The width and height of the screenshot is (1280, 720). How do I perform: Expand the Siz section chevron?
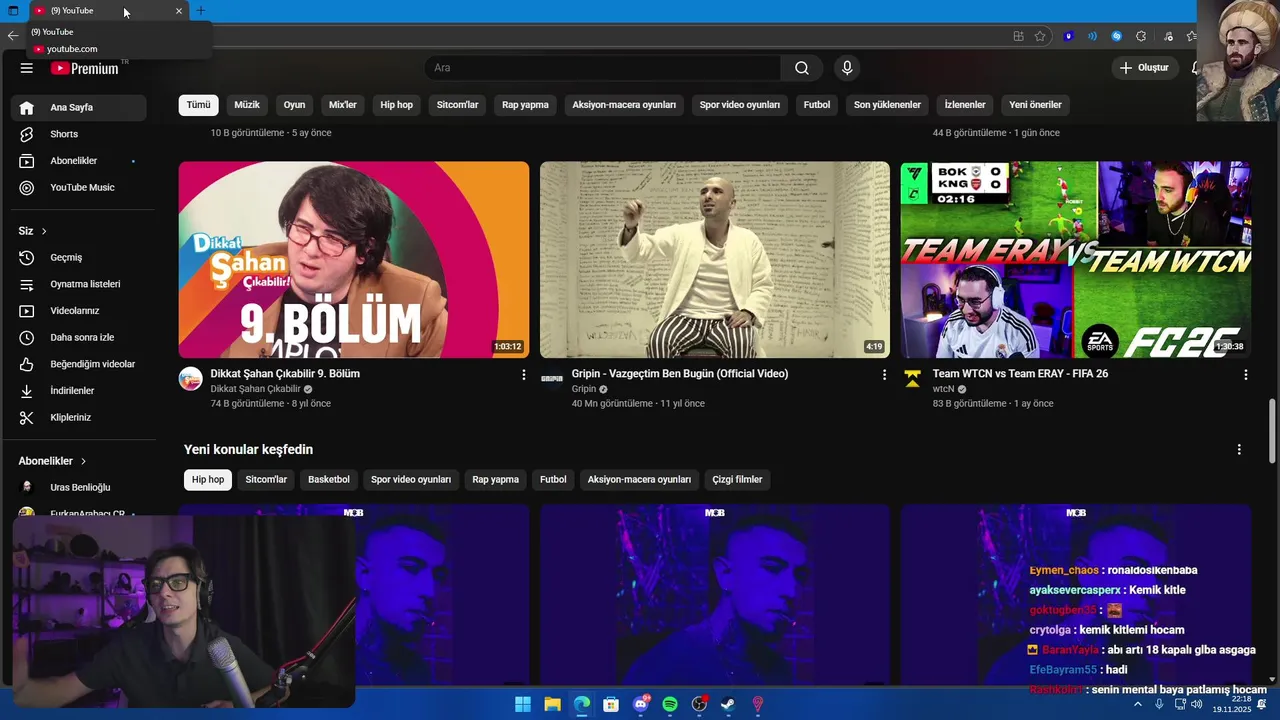44,231
